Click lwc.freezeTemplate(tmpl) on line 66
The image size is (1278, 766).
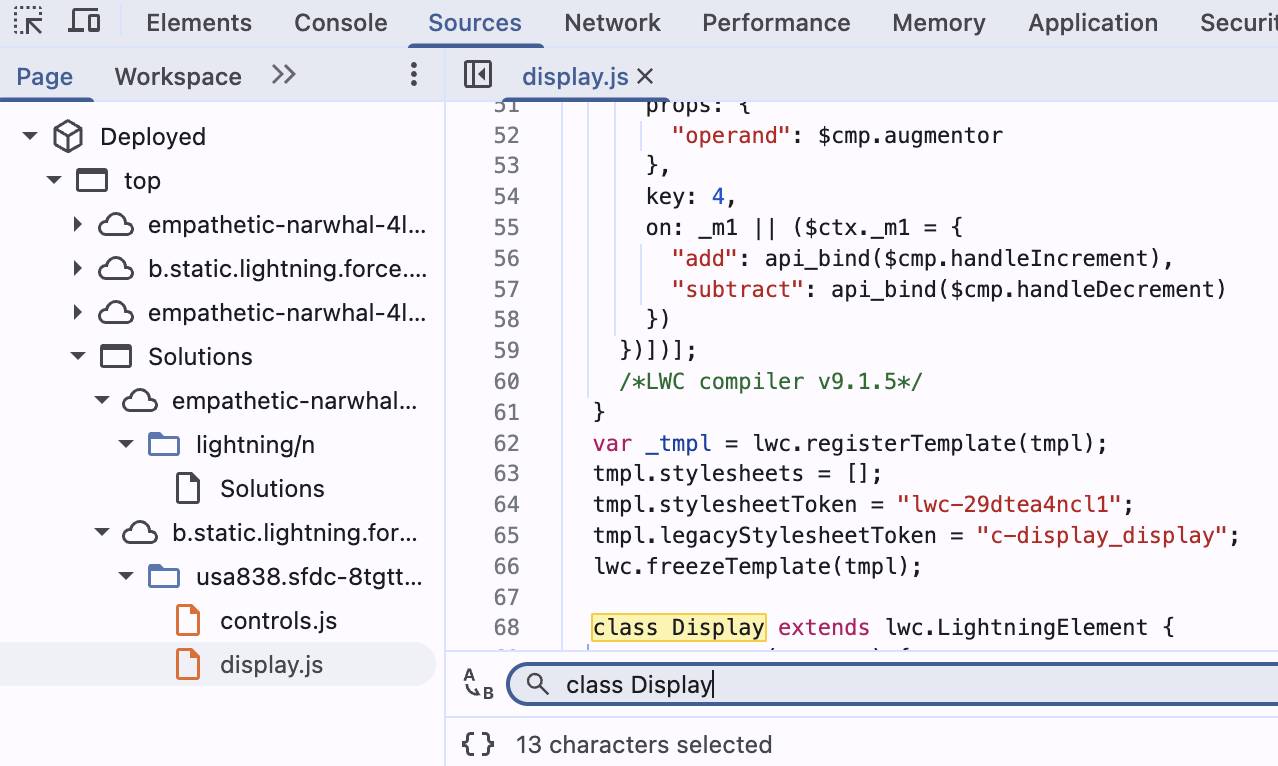point(757,566)
